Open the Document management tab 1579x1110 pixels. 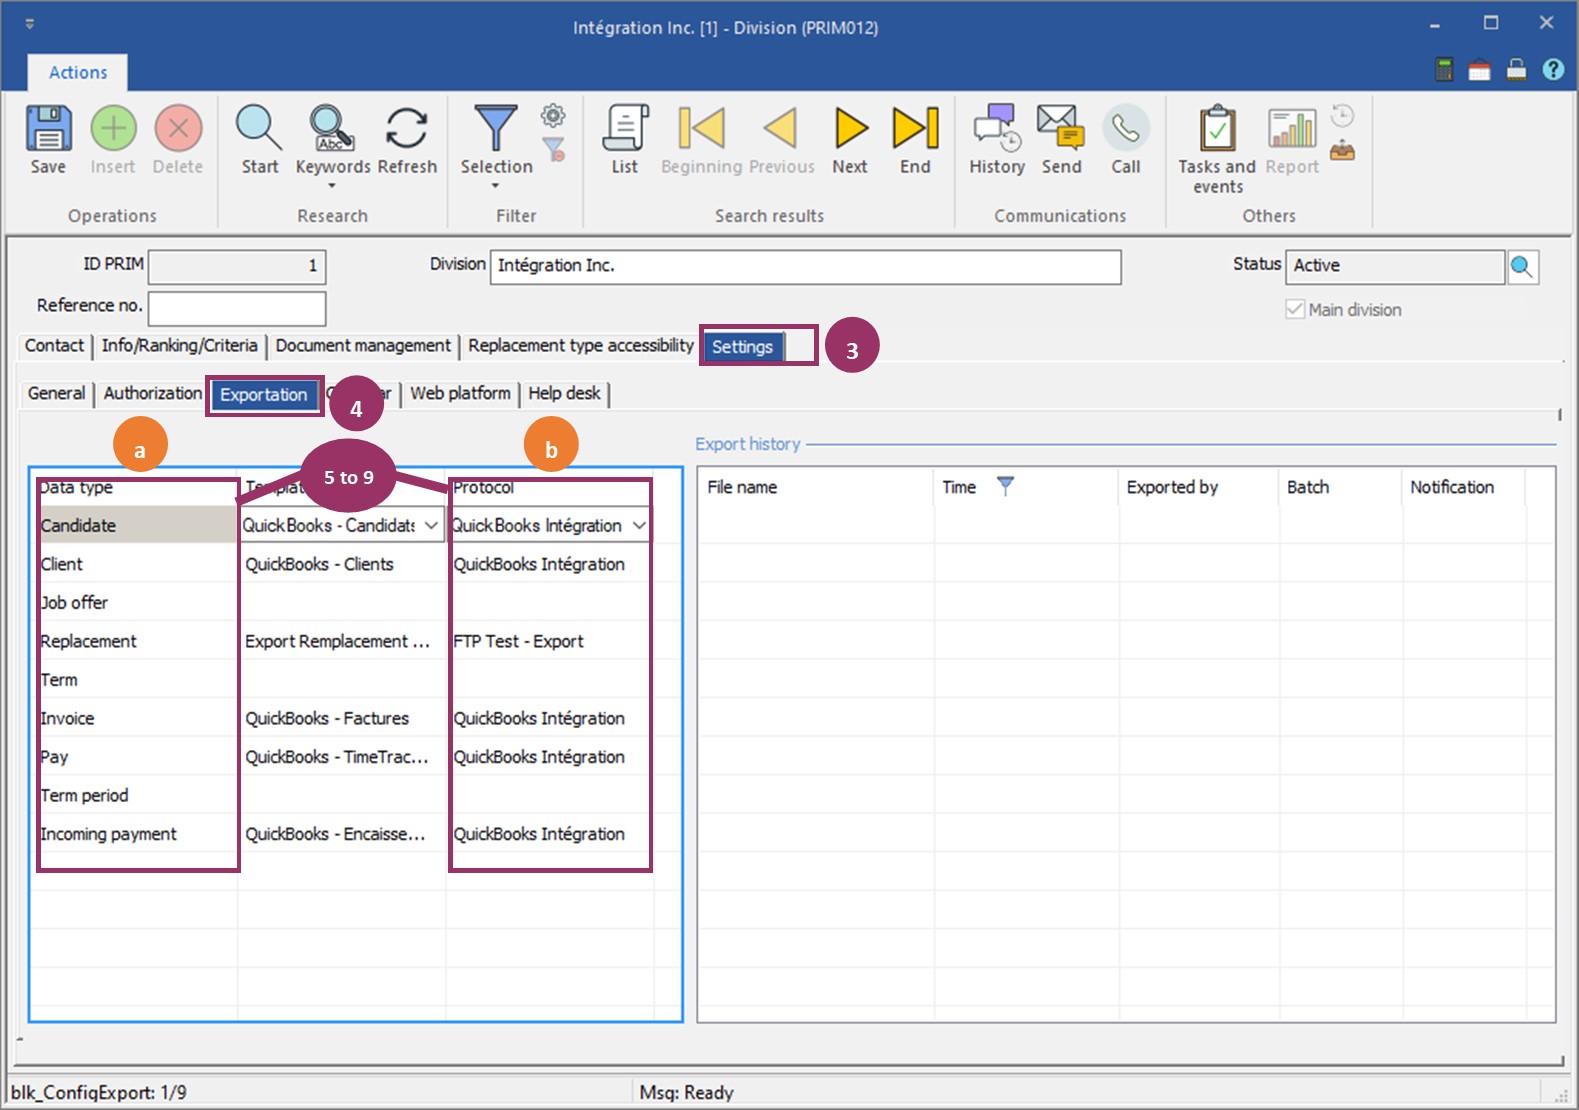[363, 345]
